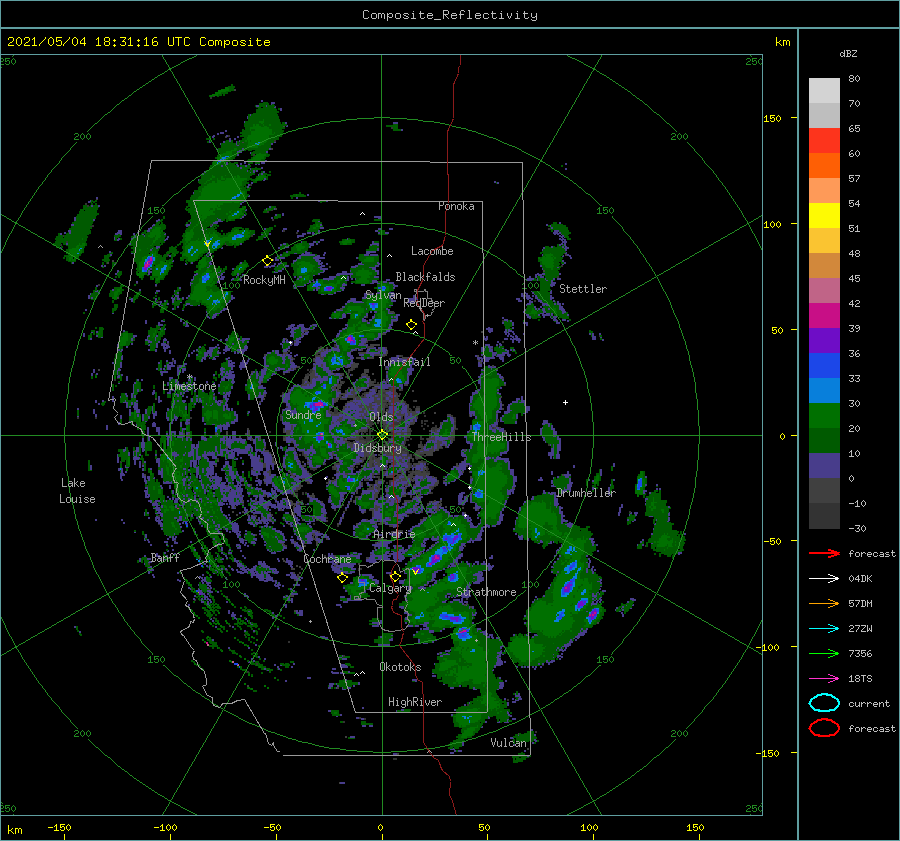Click the Lacombe city label
The height and width of the screenshot is (841, 900).
pyautogui.click(x=432, y=251)
